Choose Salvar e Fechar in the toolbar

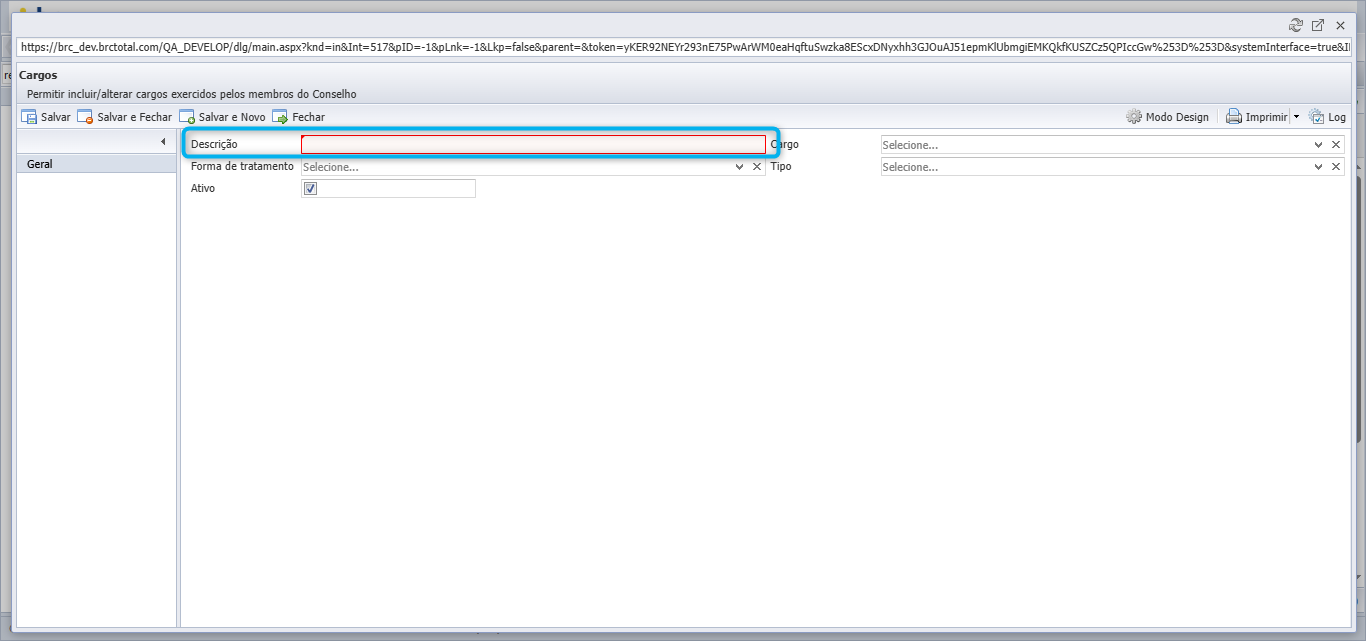point(125,117)
